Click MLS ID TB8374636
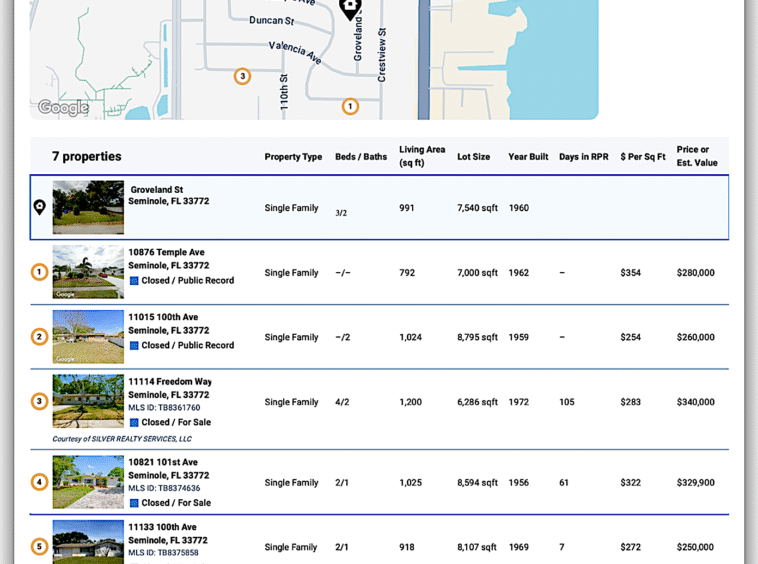758x564 pixels. [x=164, y=488]
